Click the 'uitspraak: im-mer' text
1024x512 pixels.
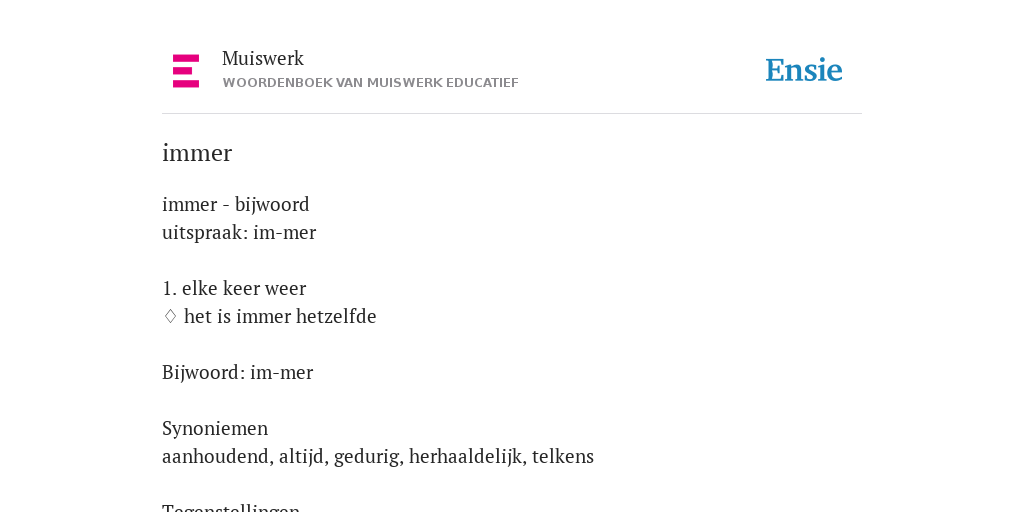(x=239, y=232)
